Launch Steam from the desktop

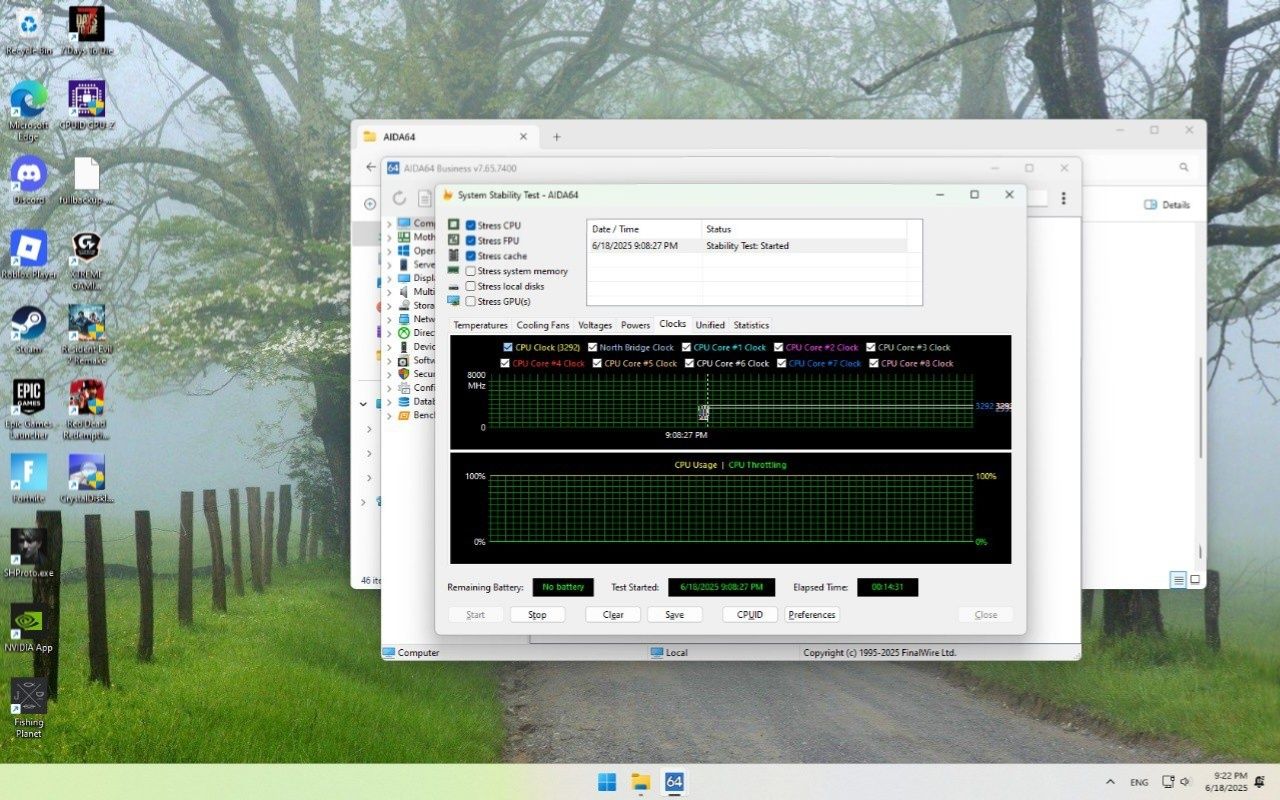coord(29,329)
